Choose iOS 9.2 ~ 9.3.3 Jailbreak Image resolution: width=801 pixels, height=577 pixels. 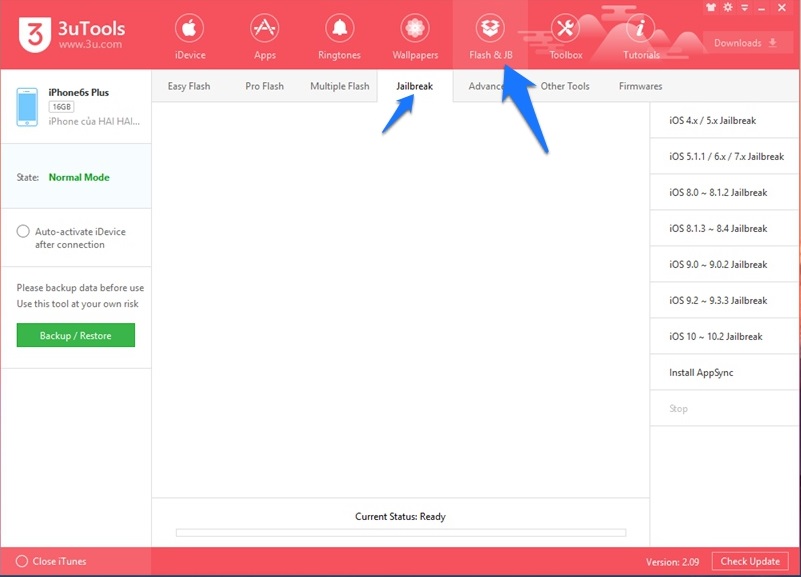click(724, 300)
